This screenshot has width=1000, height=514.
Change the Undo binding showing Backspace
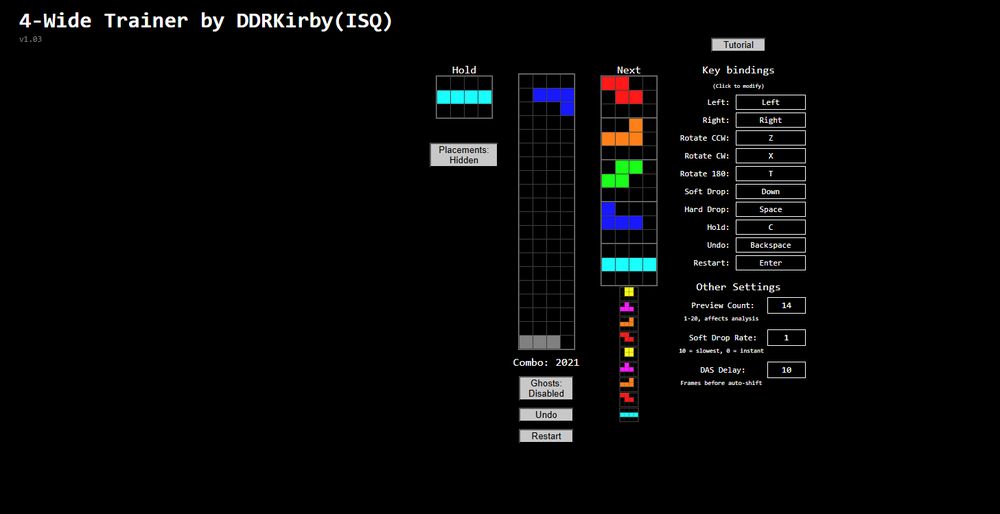(770, 245)
